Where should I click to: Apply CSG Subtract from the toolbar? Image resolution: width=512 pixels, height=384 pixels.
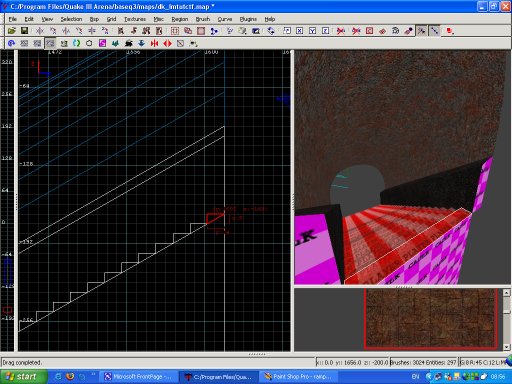tap(175, 31)
